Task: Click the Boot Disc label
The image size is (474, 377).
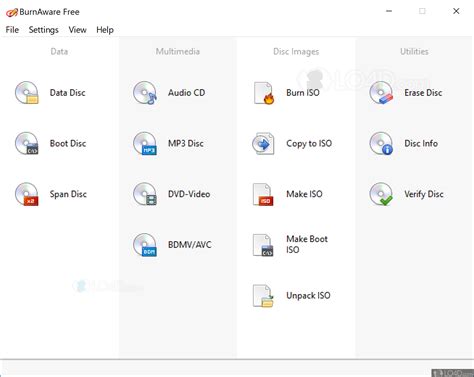Action: click(68, 143)
